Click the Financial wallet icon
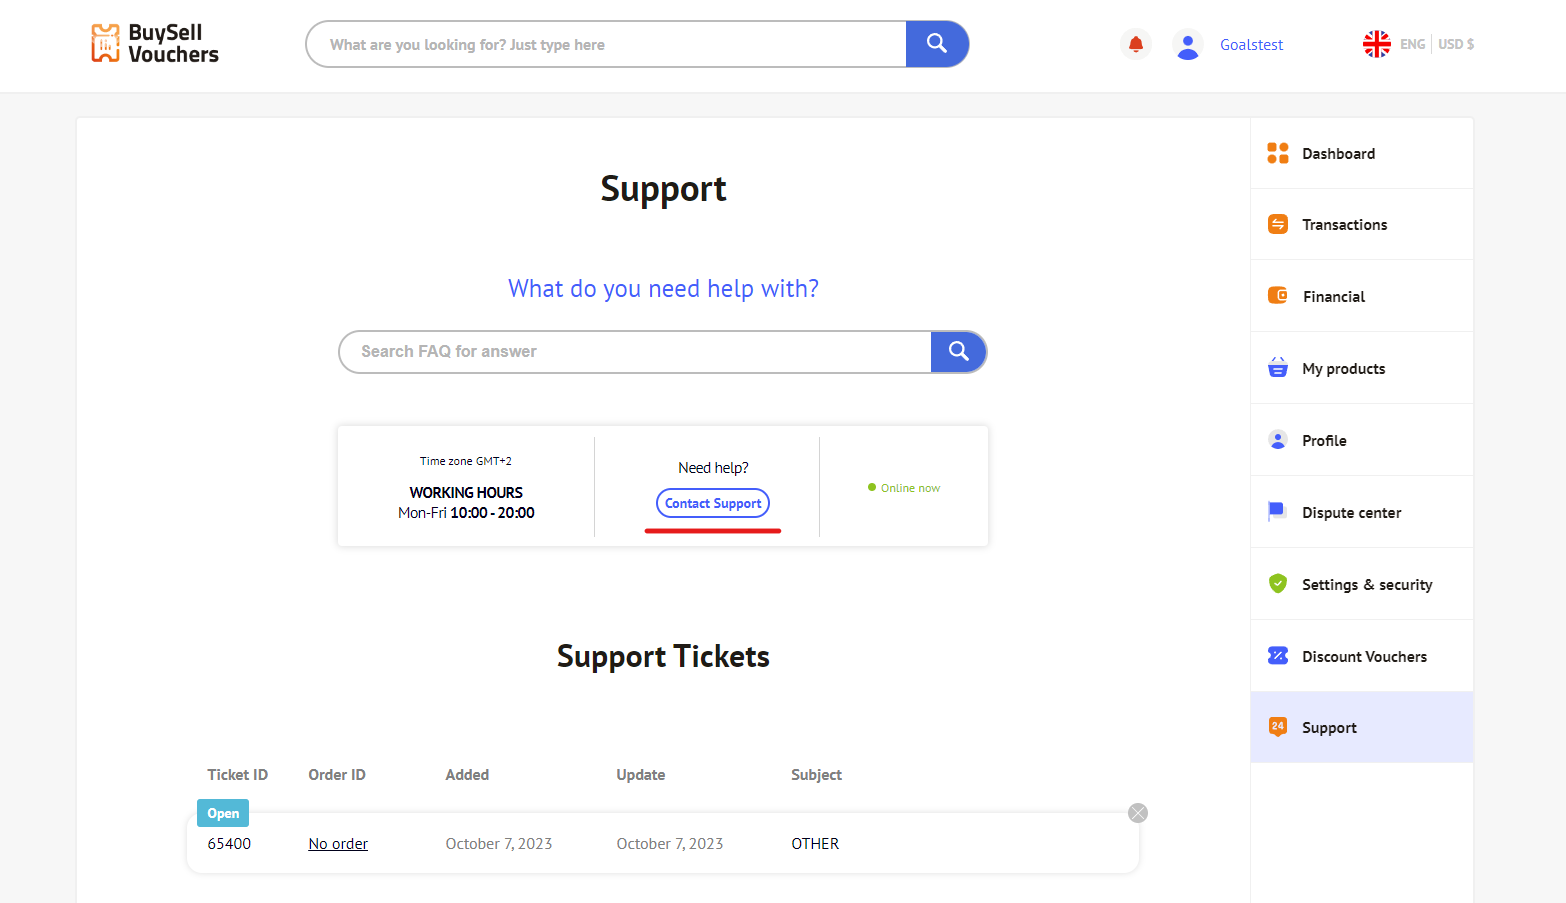 [1278, 295]
